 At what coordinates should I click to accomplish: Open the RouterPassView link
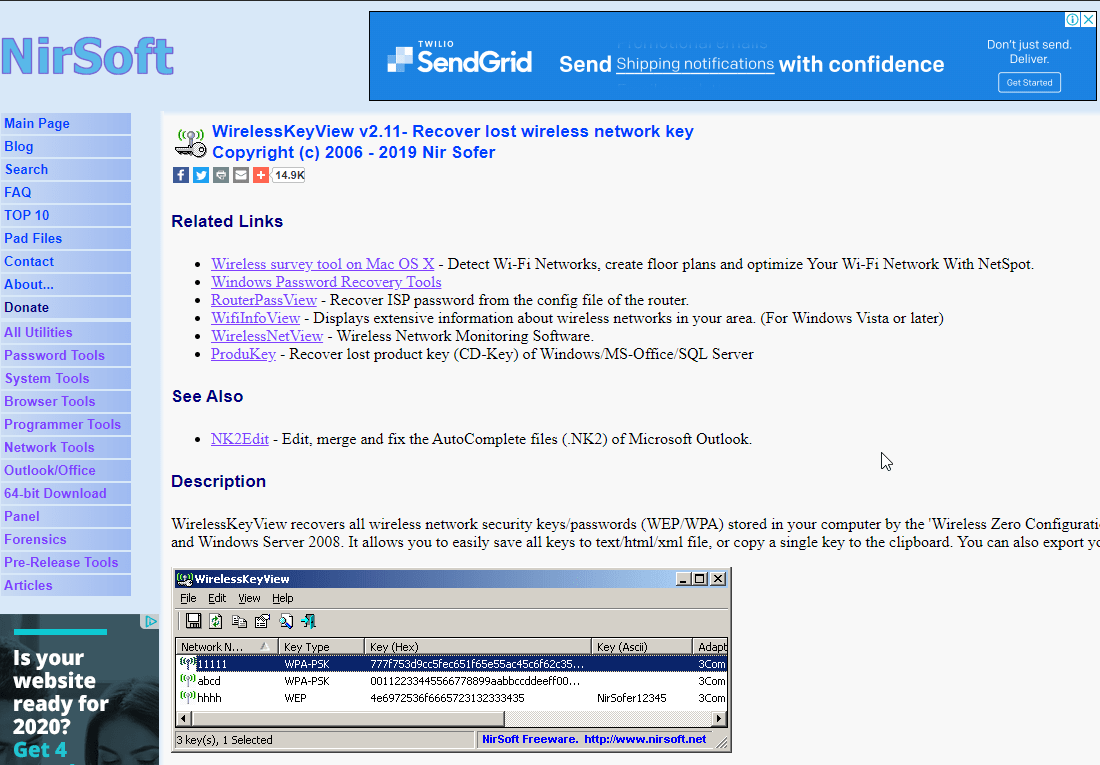(x=264, y=300)
